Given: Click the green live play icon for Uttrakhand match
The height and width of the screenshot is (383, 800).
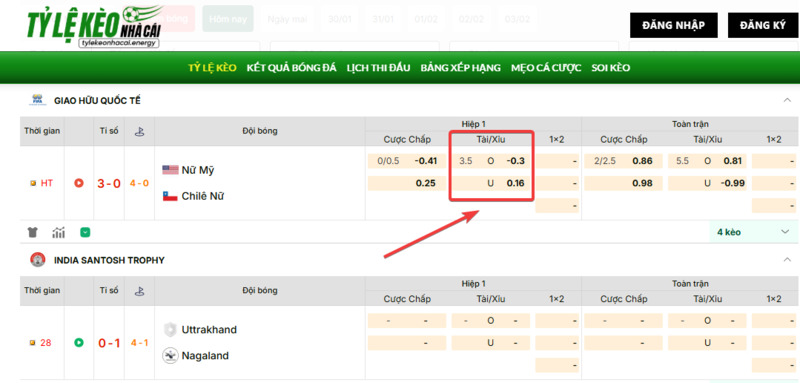Looking at the screenshot, I should [x=79, y=342].
